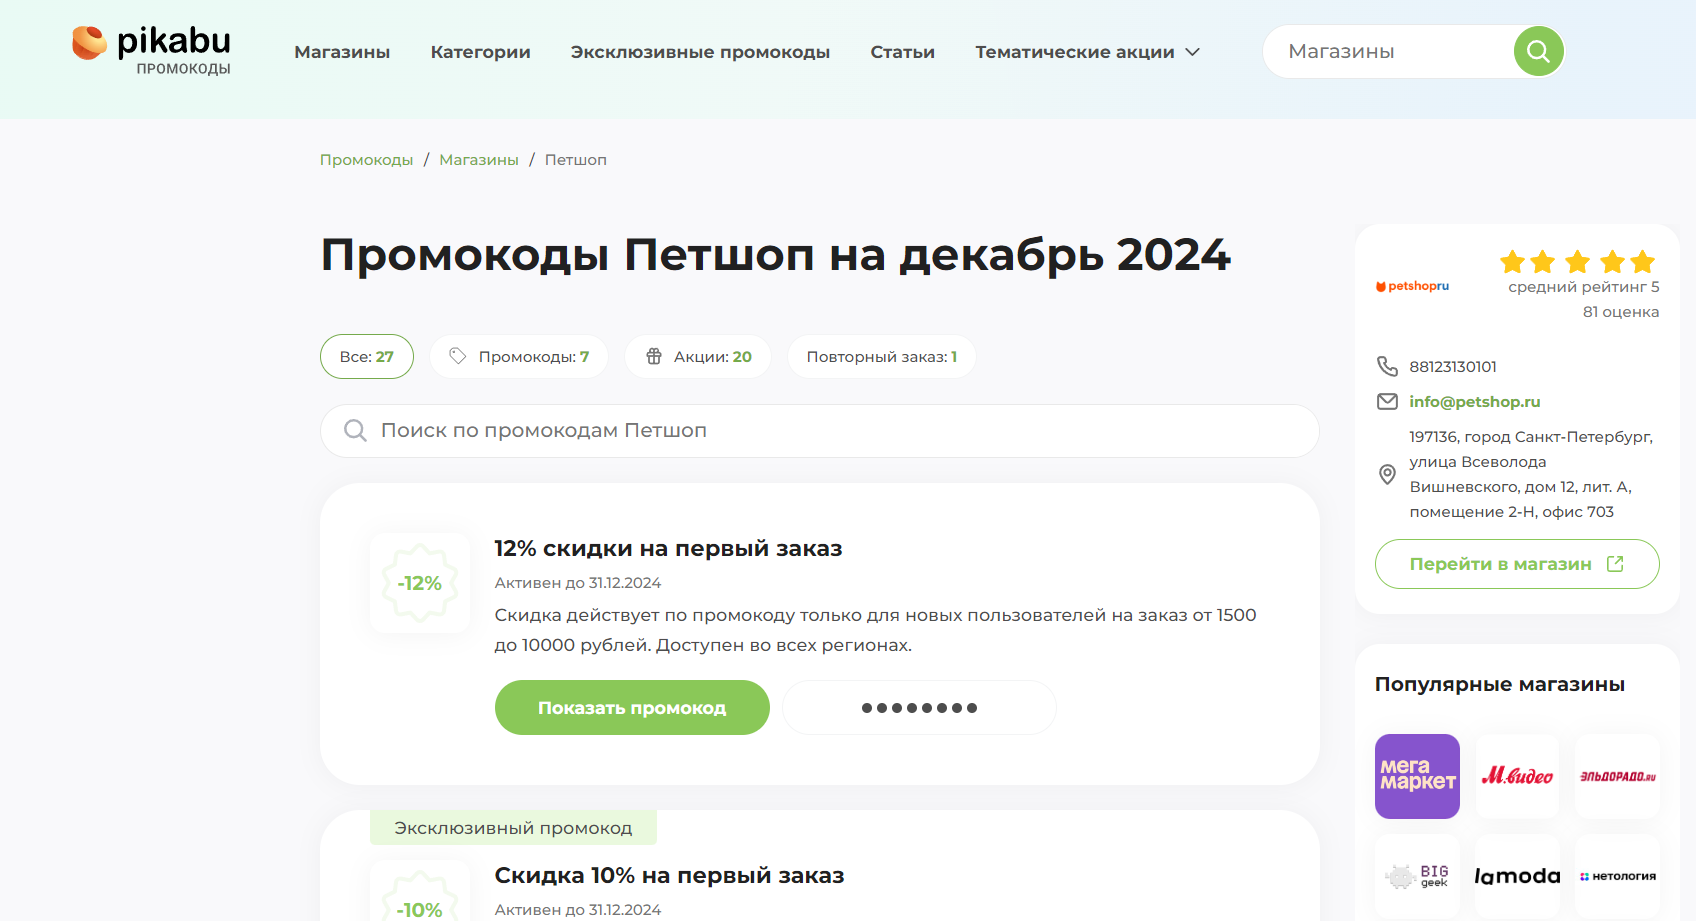Click the 81 оценка rating count
1696x921 pixels.
[x=1621, y=312]
